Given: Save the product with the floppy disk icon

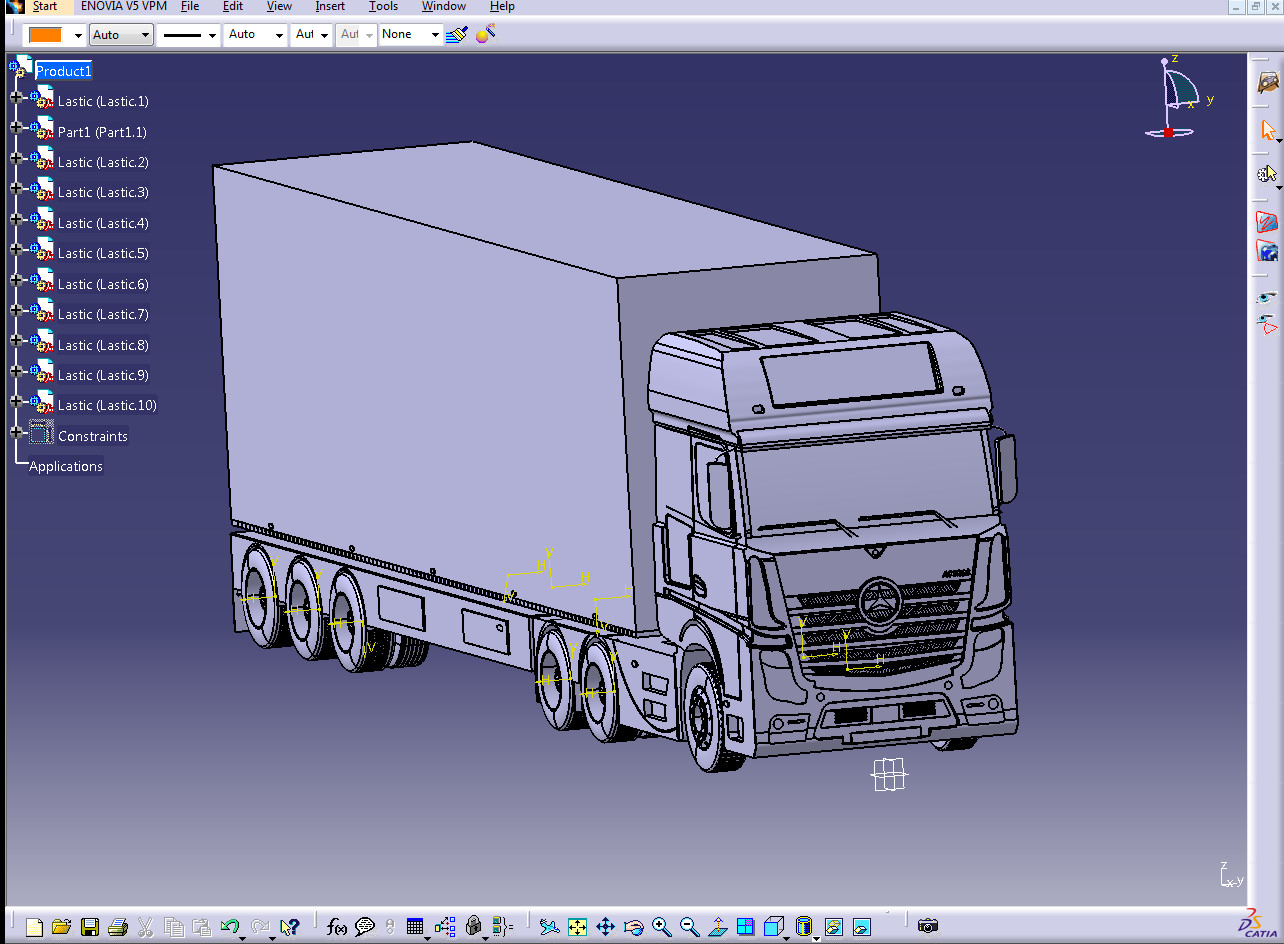Looking at the screenshot, I should 90,927.
